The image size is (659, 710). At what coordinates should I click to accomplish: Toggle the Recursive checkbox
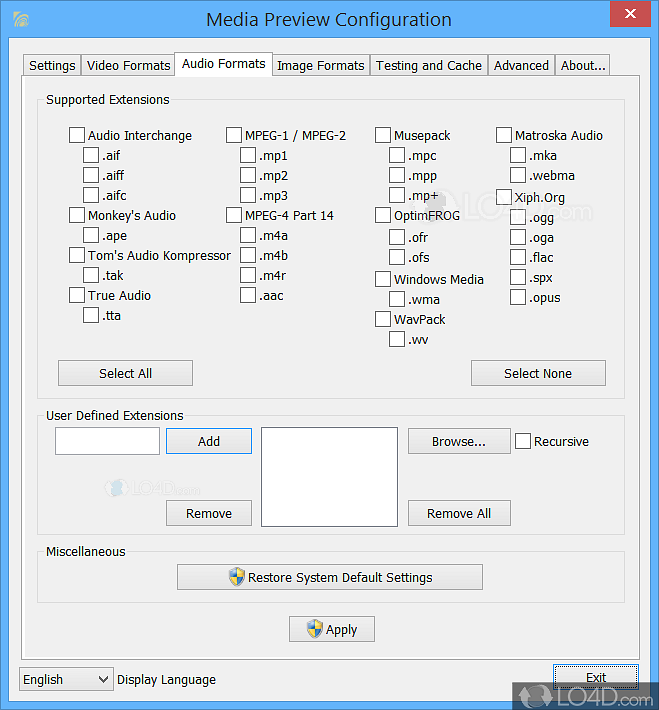click(523, 441)
